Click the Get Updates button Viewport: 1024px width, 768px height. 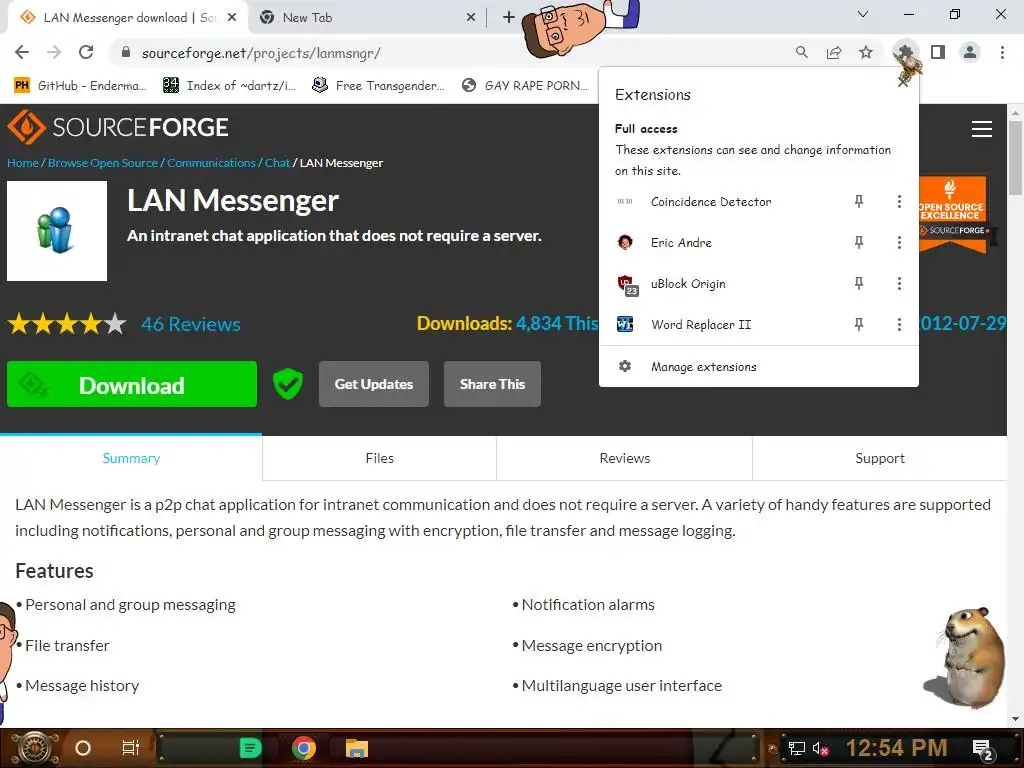click(374, 384)
